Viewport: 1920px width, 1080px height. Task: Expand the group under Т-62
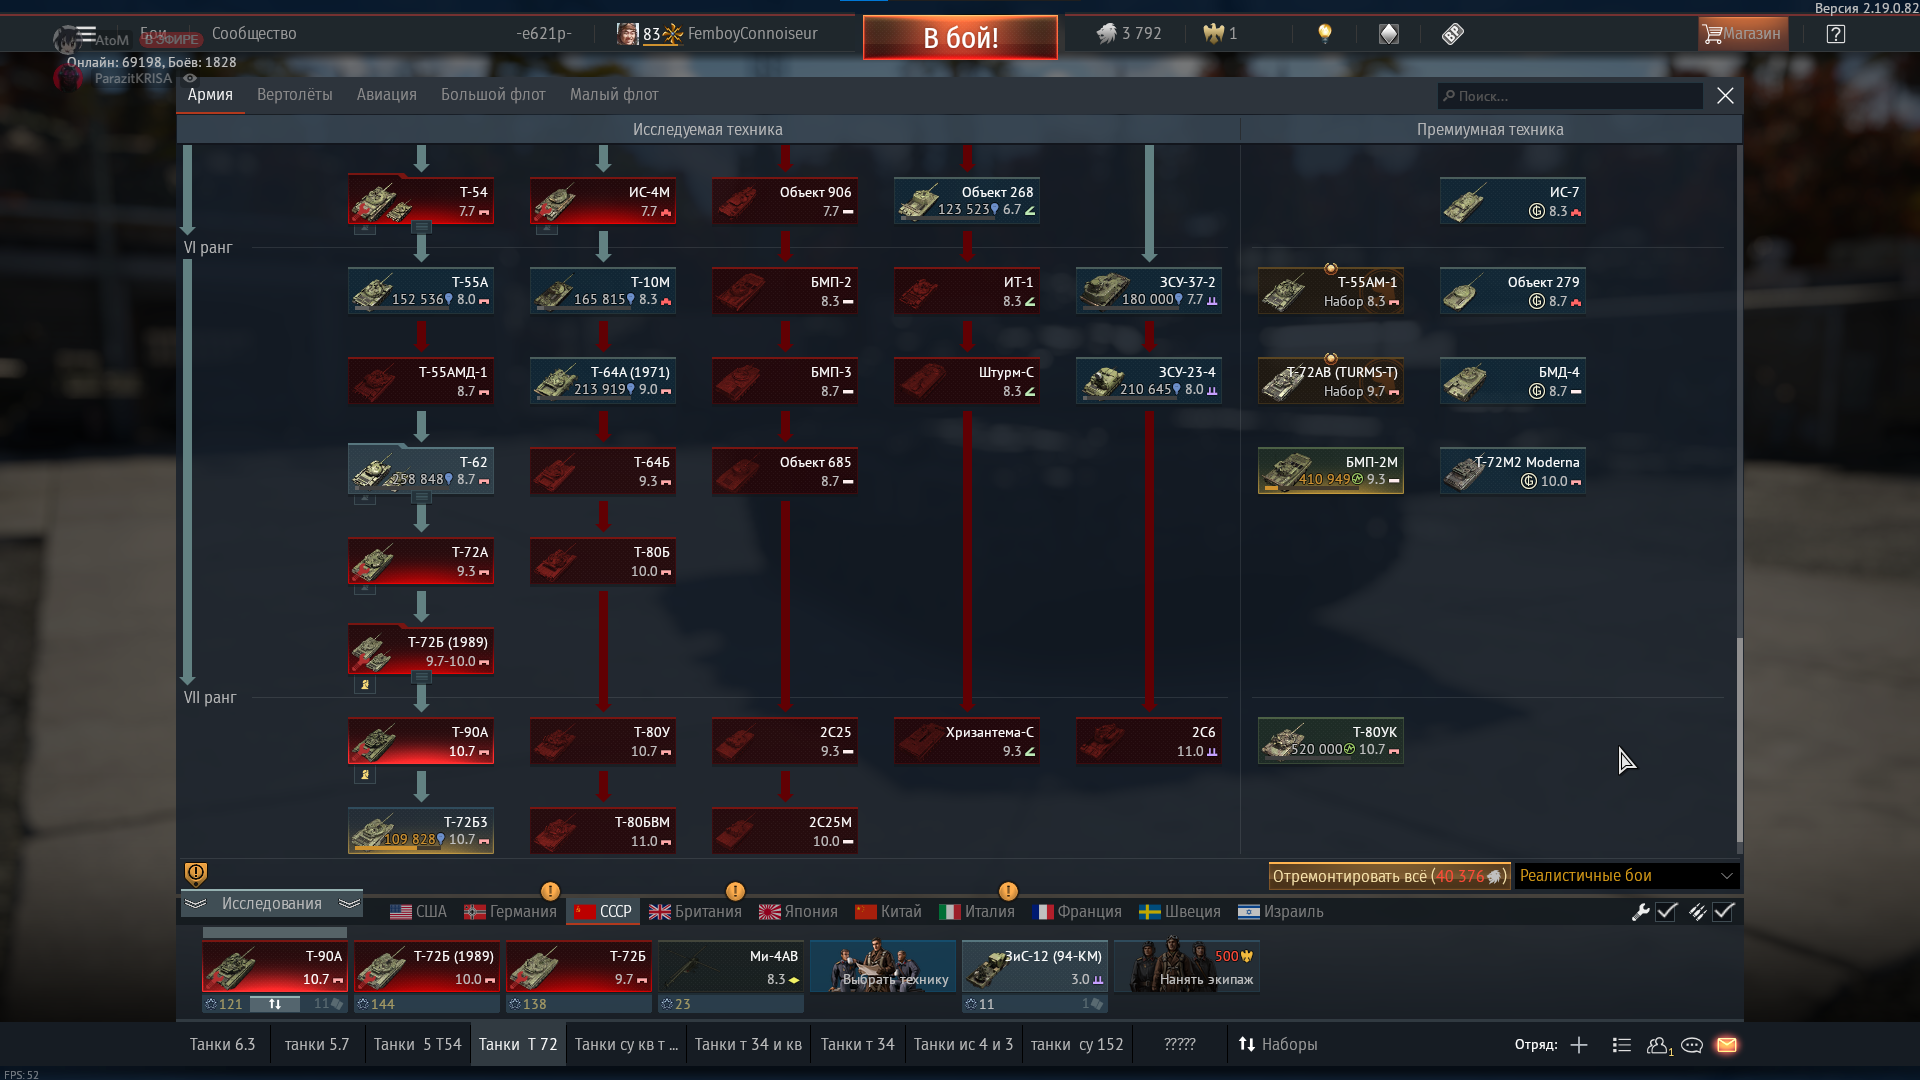422,498
